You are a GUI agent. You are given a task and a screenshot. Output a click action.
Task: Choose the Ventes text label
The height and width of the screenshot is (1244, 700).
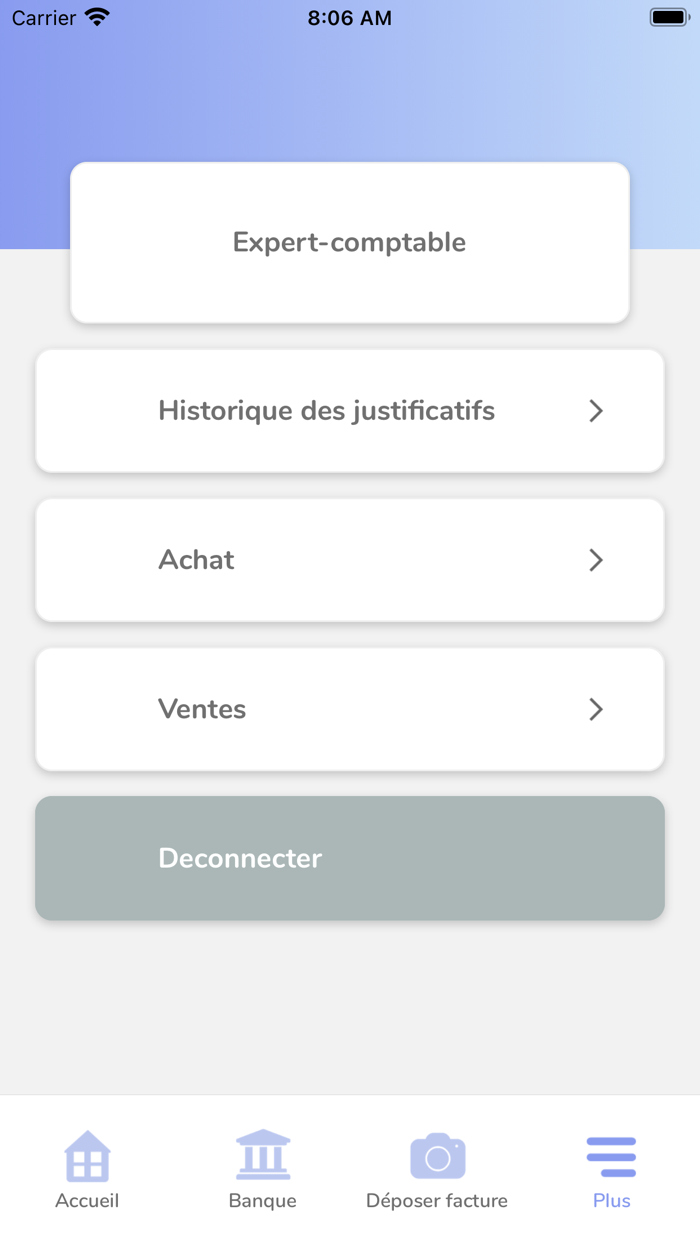202,709
